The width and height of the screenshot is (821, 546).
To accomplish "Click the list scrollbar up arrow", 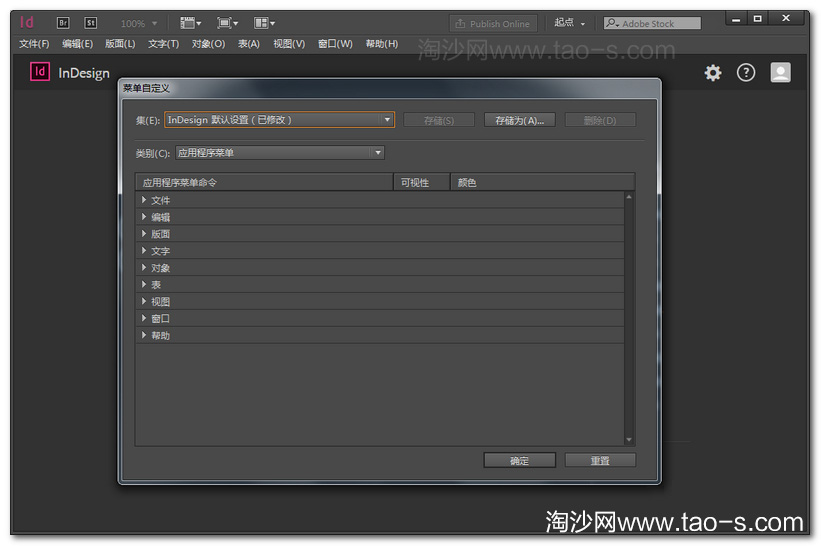I will (x=629, y=197).
